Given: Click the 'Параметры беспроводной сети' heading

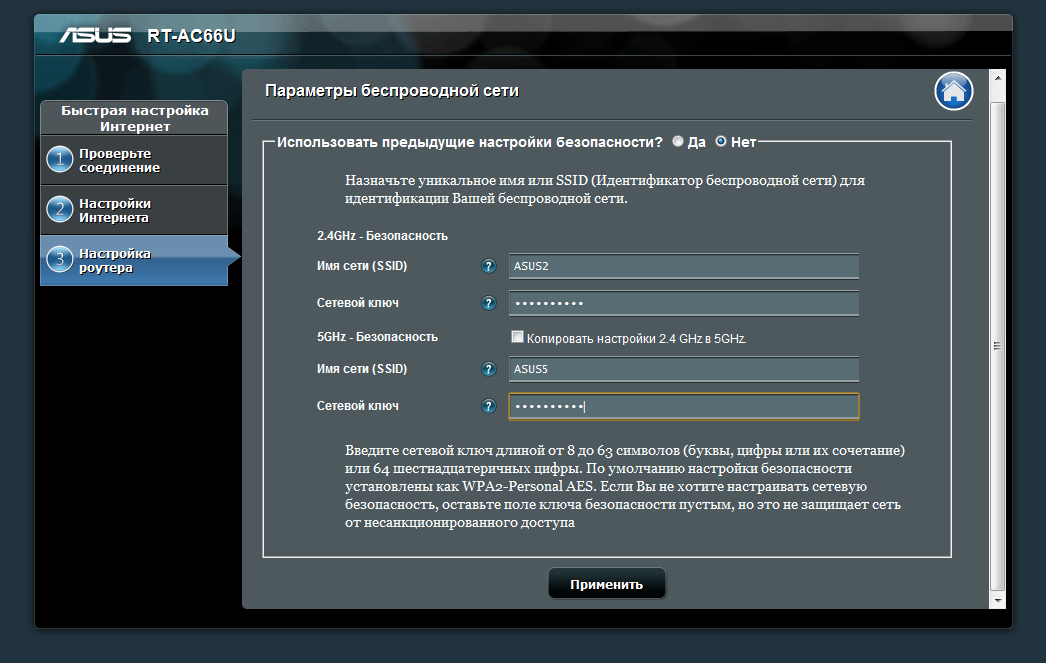Looking at the screenshot, I should point(392,91).
